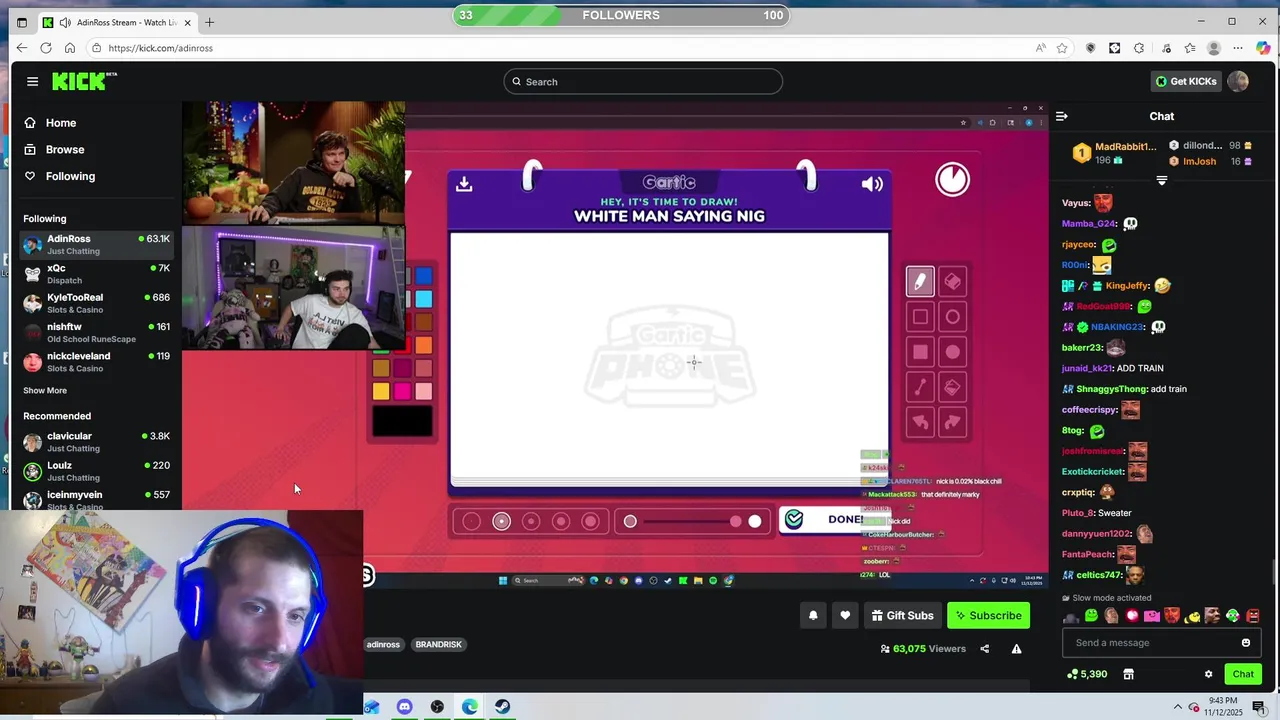The height and width of the screenshot is (720, 1280).
Task: Expand Show More under Following list
Action: click(45, 391)
